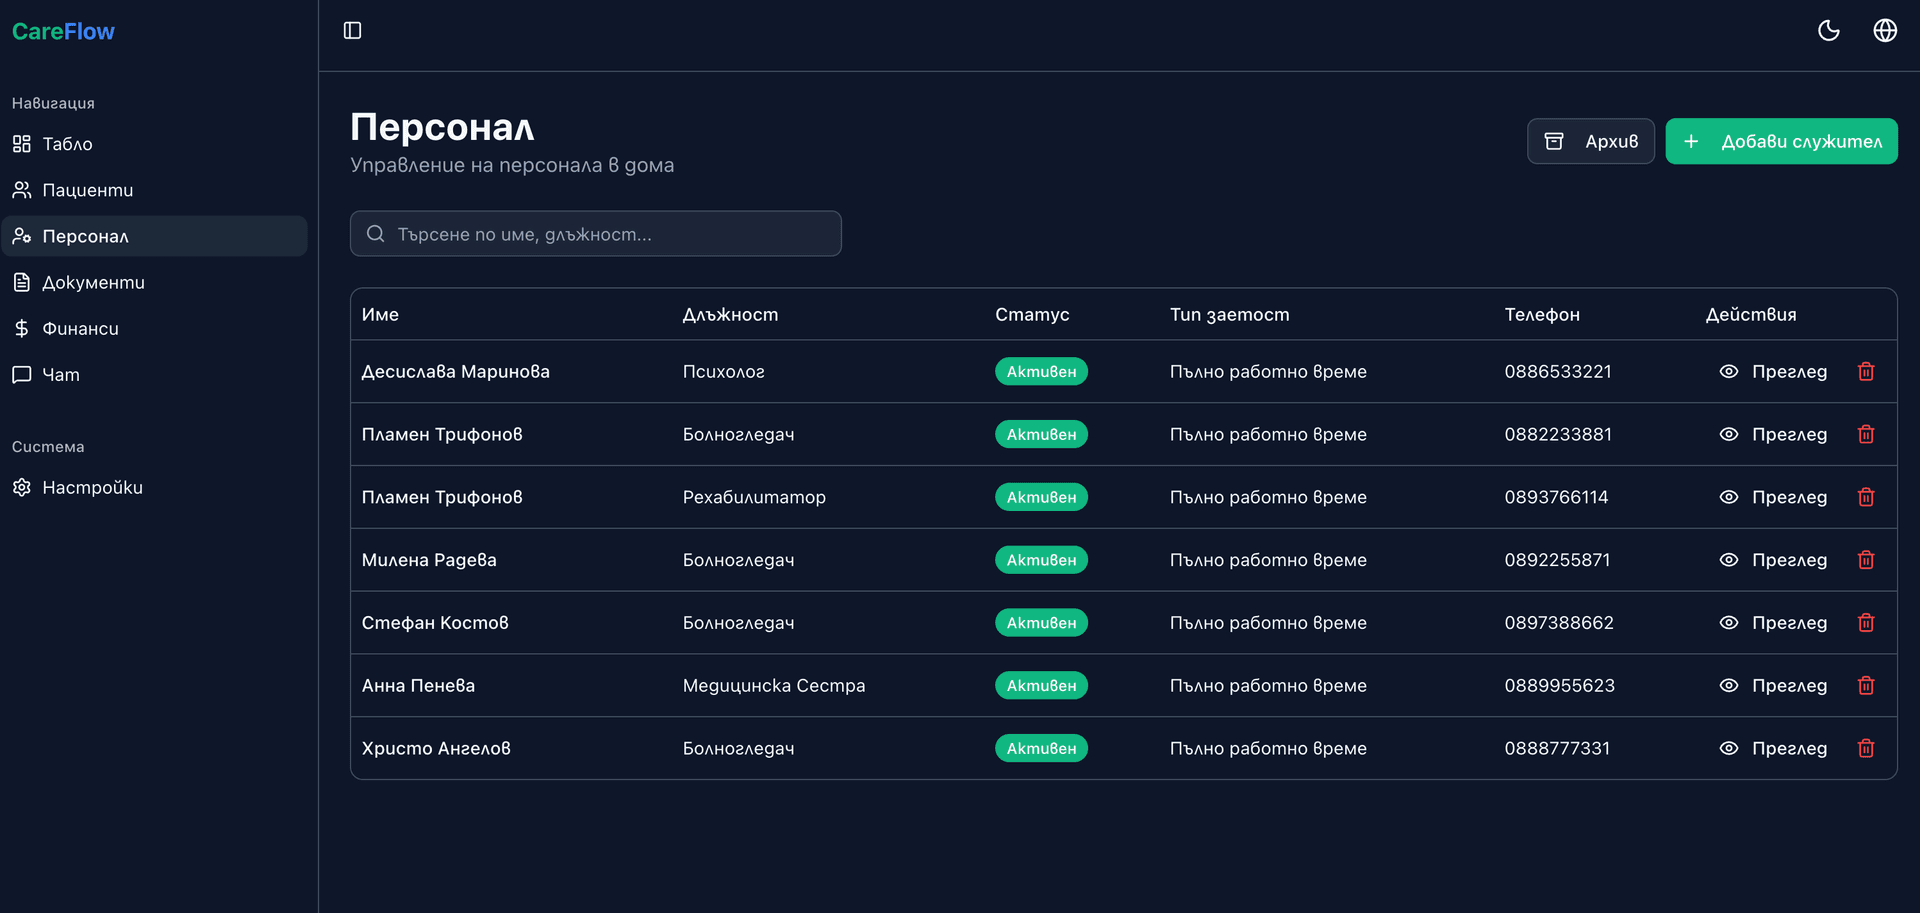Toggle the sidebar collapse icon
1920x913 pixels.
(x=352, y=31)
